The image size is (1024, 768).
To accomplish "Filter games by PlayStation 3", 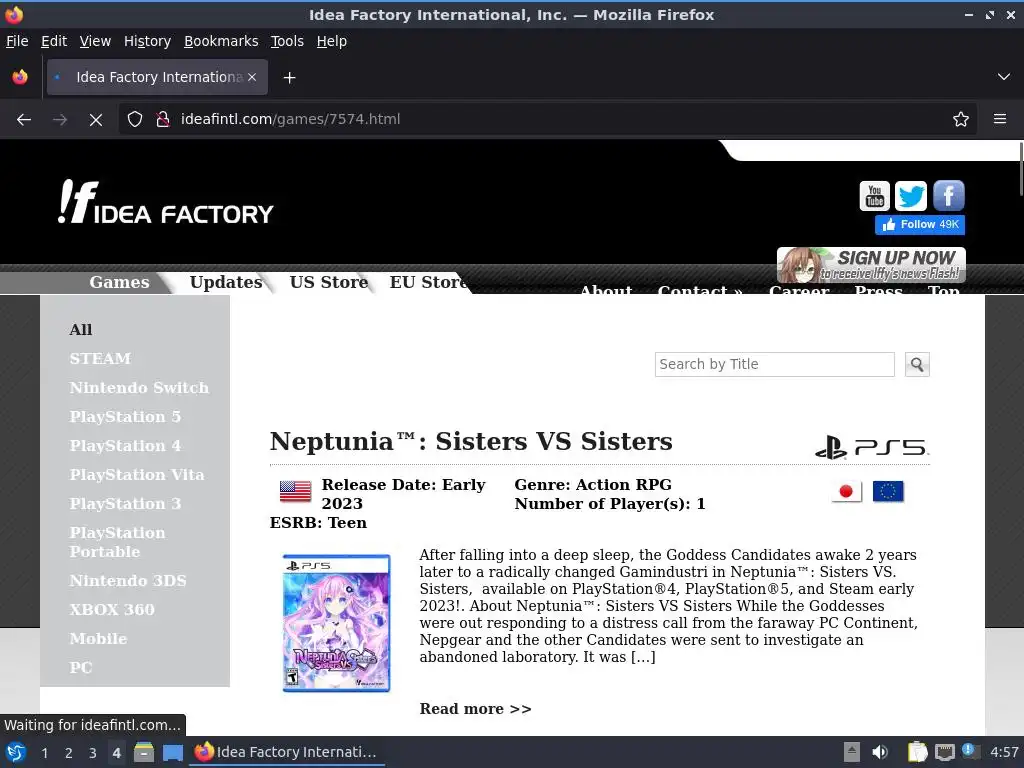I will 125,504.
